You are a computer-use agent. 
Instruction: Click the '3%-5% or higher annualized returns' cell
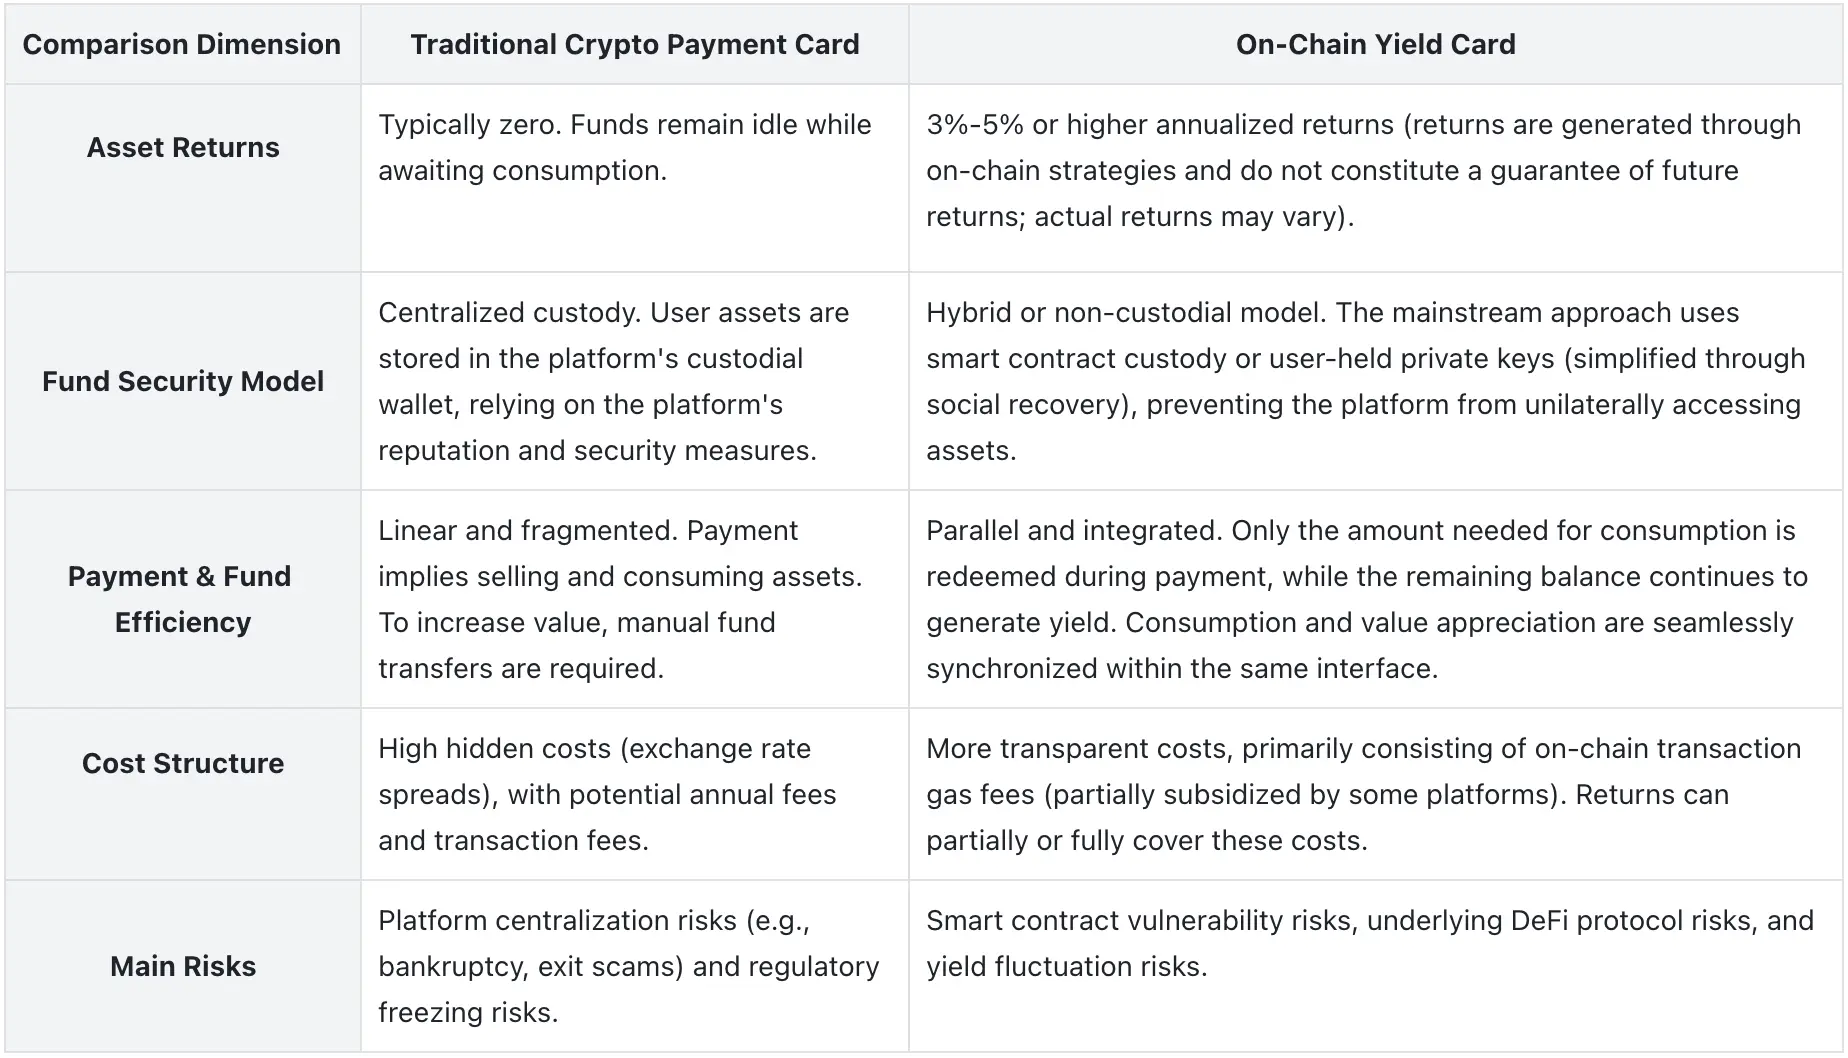1363,171
